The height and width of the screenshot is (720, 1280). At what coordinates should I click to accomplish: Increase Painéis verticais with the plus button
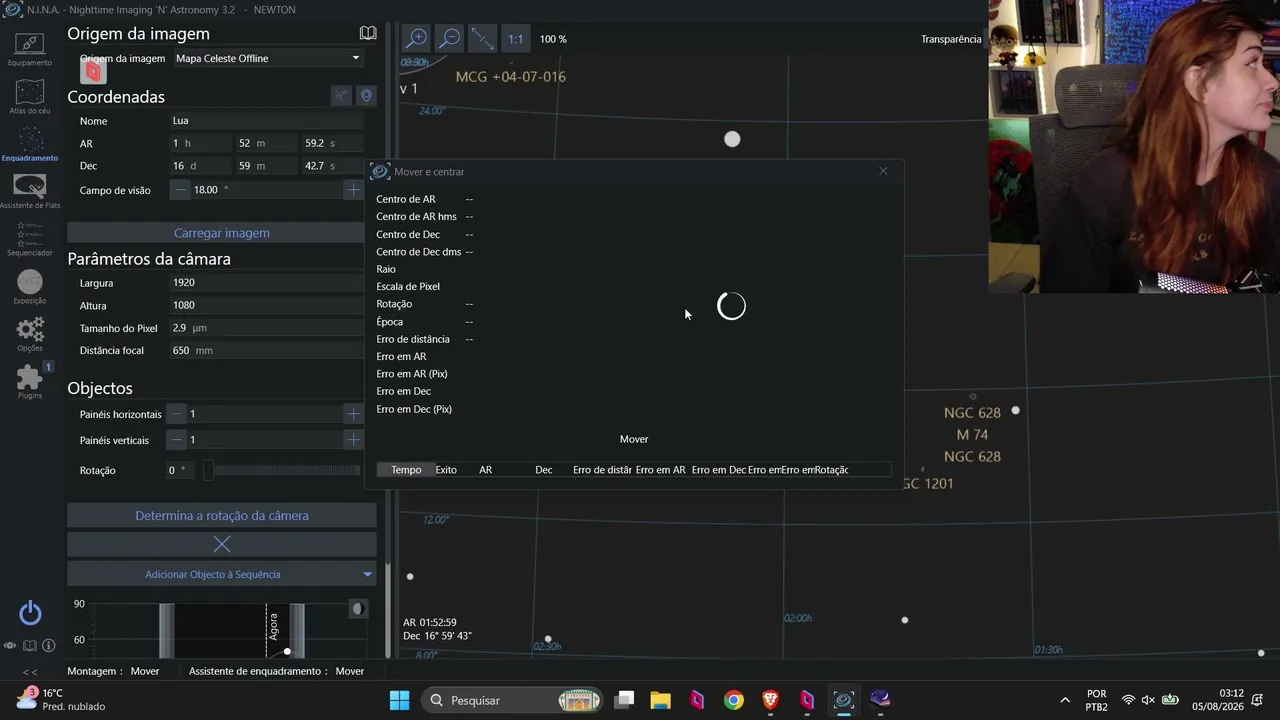(353, 440)
